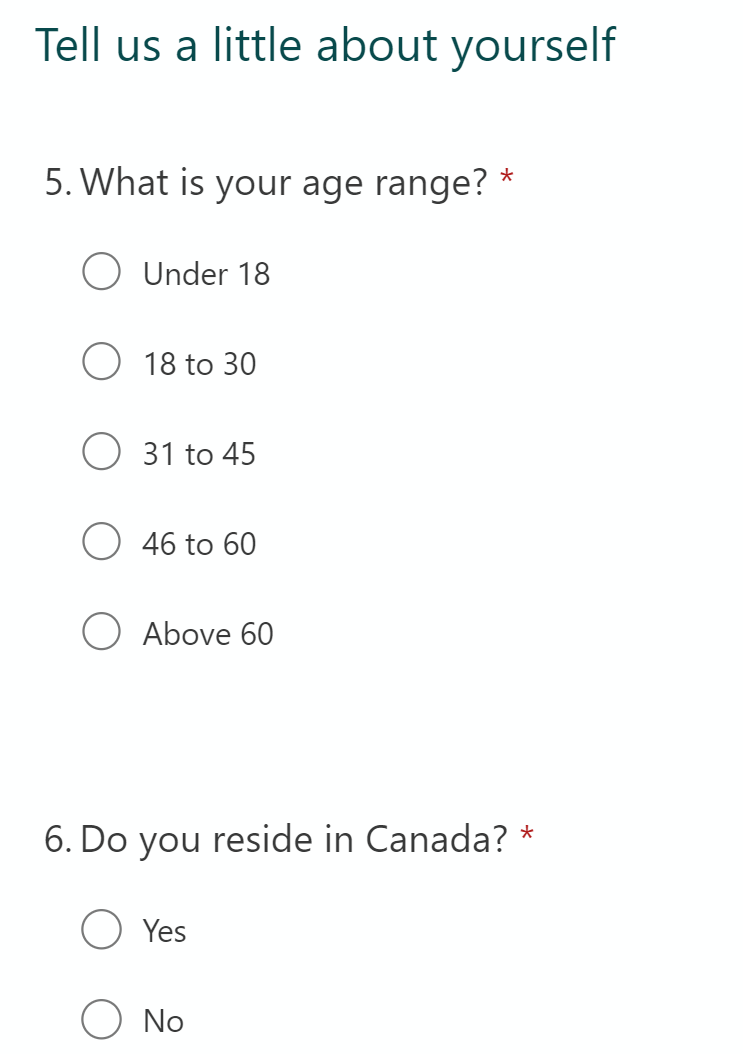
Task: Click the "Under 18" label text
Action: [206, 274]
